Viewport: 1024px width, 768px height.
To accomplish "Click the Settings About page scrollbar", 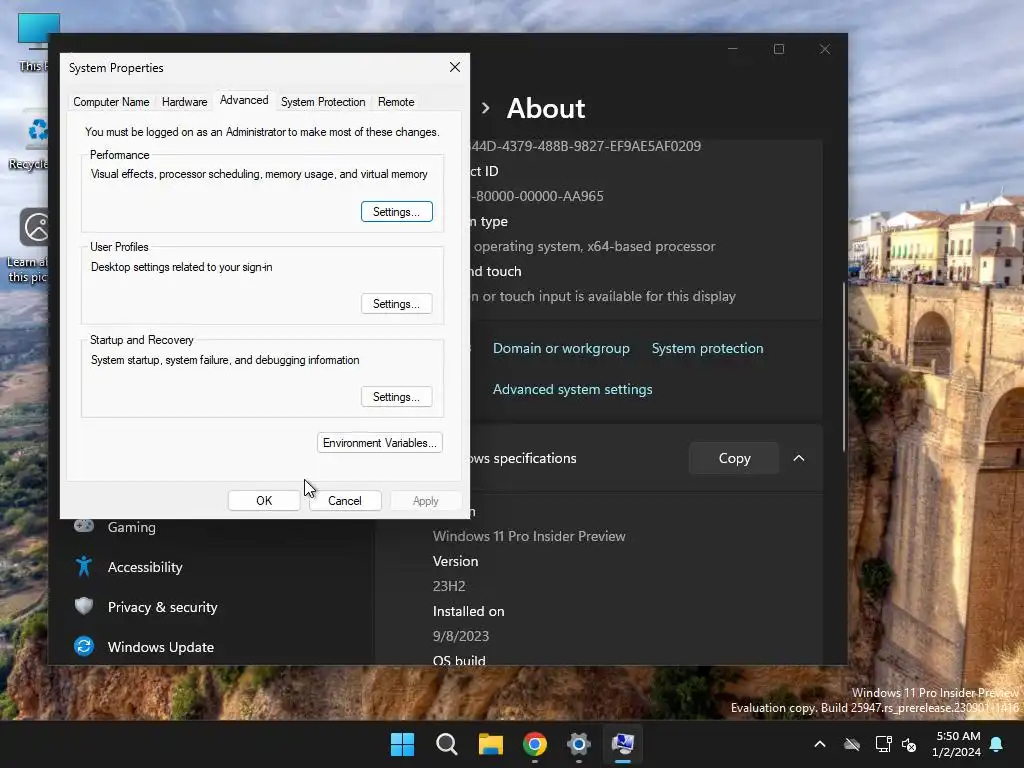I will [x=844, y=368].
